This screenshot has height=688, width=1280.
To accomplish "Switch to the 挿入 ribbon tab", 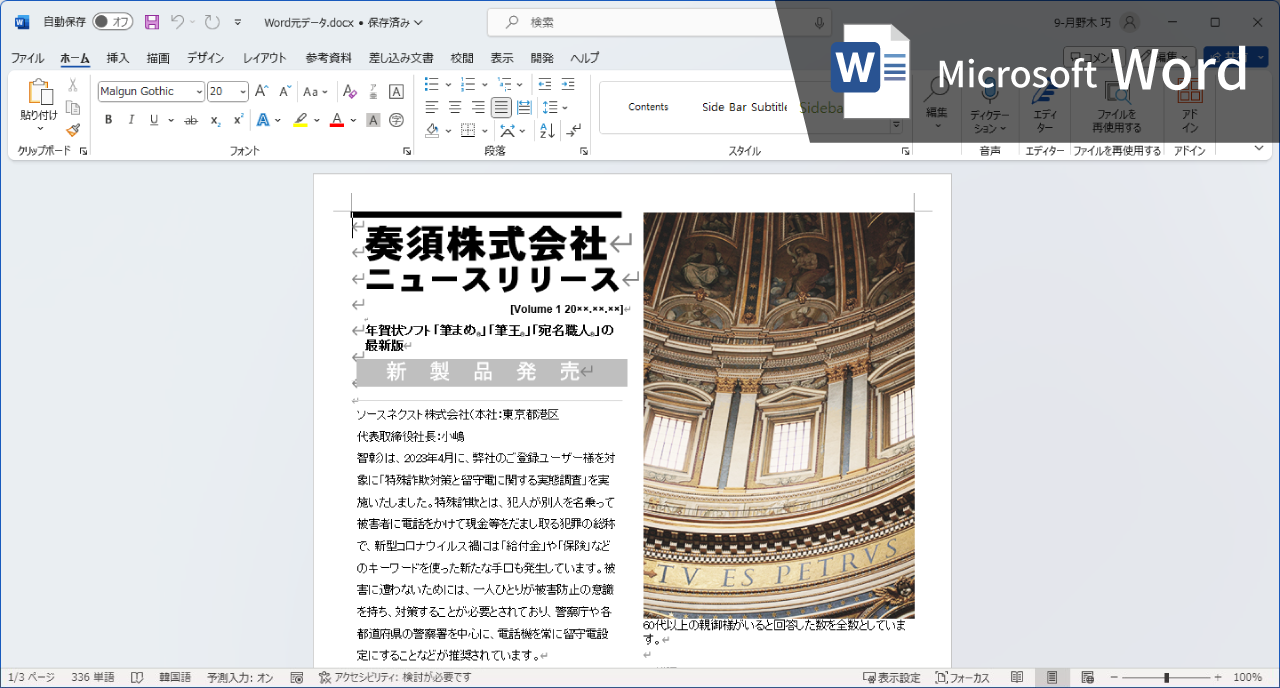I will click(117, 57).
